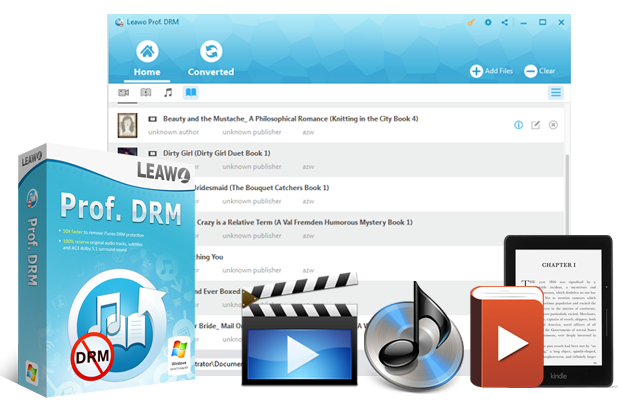Click book type icon beside Dirty Girl
The height and width of the screenshot is (415, 618).
click(x=153, y=153)
